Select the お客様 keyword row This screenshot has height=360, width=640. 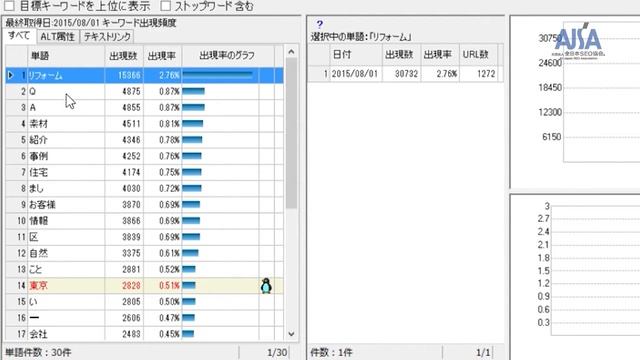click(144, 204)
